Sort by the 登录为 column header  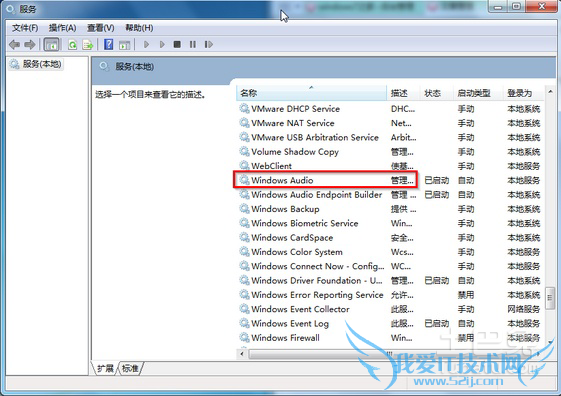(x=523, y=93)
